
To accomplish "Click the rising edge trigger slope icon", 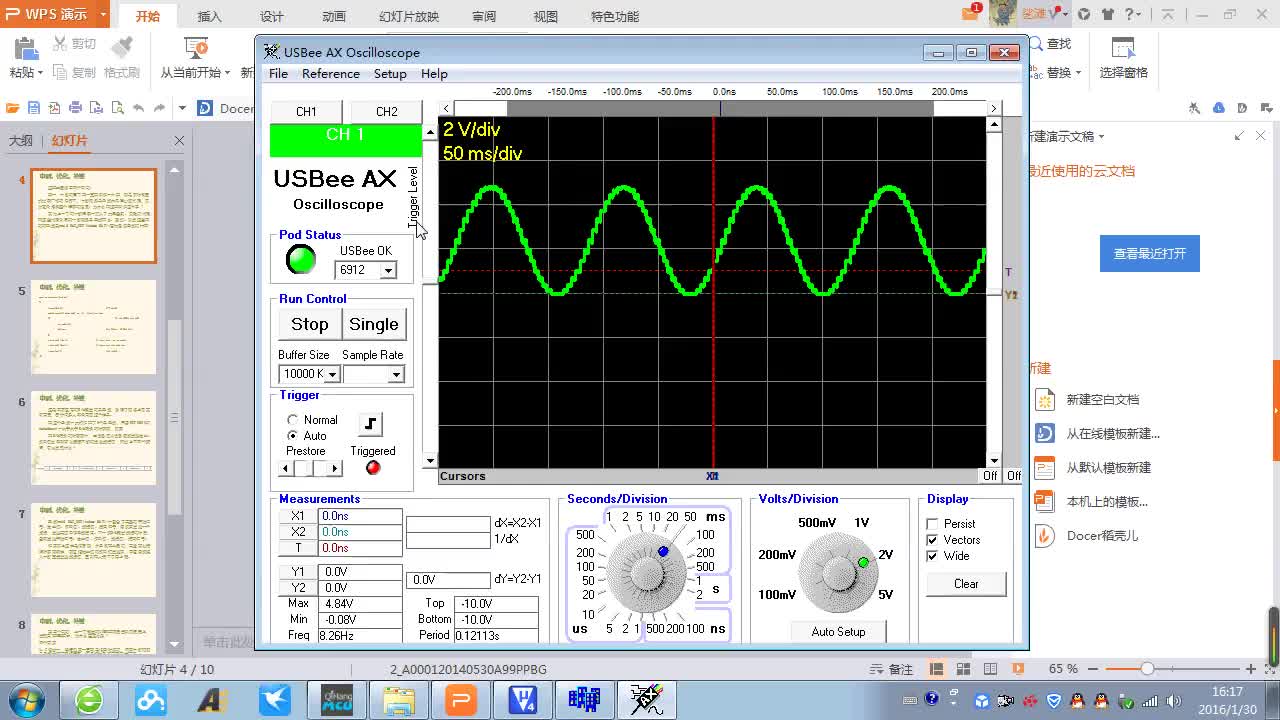I will pyautogui.click(x=370, y=424).
